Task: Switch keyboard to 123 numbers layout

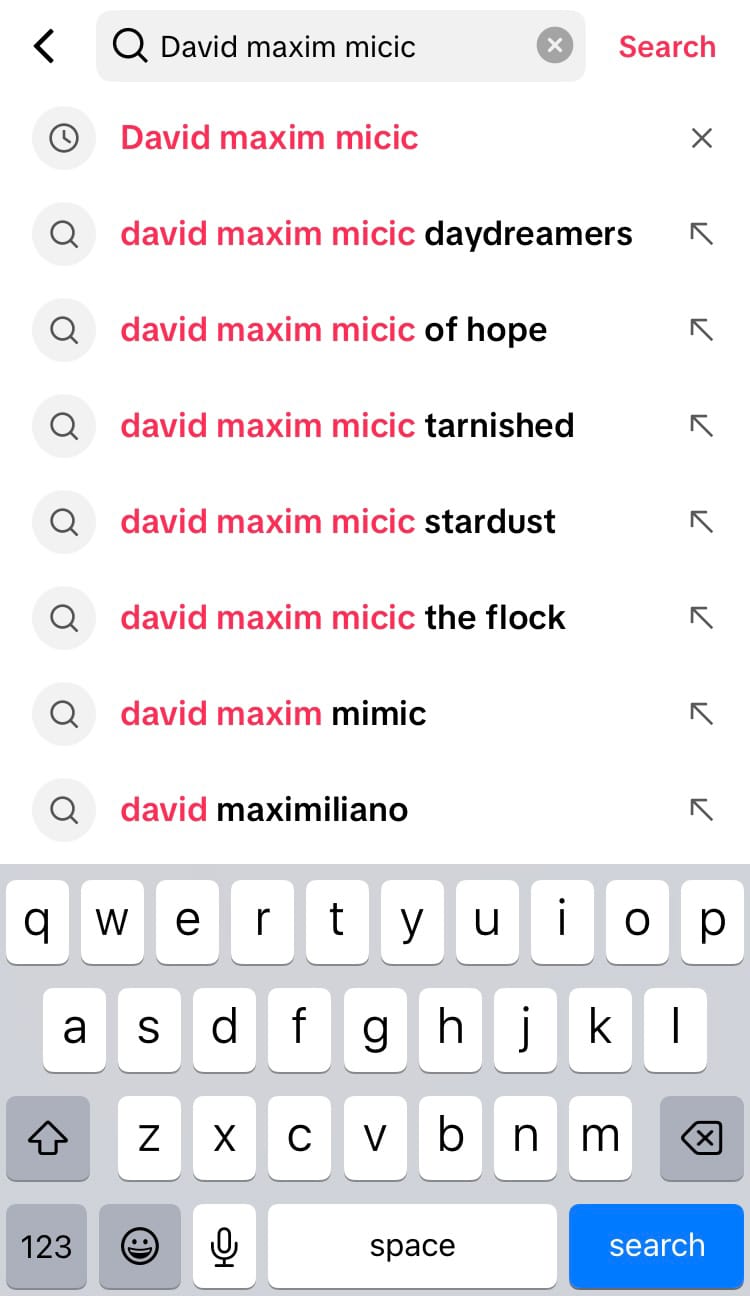Action: click(46, 1246)
